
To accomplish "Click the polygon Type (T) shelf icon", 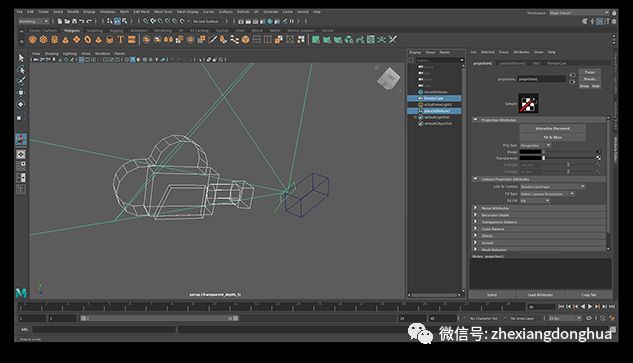I will click(x=120, y=40).
